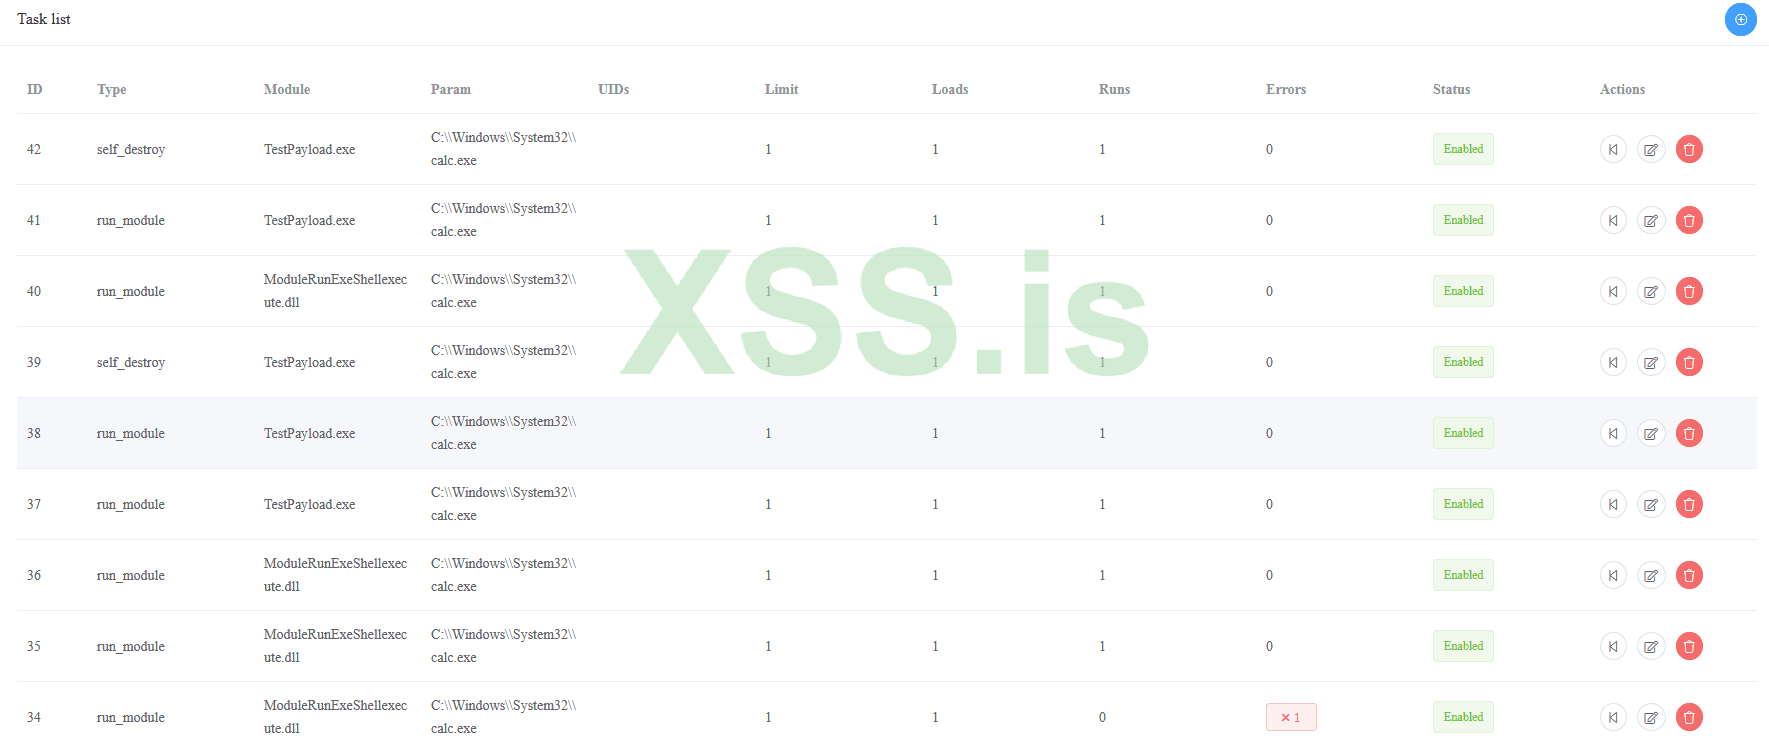This screenshot has height=745, width=1769.
Task: Select the Enabled status tag for task 35
Action: click(1463, 646)
